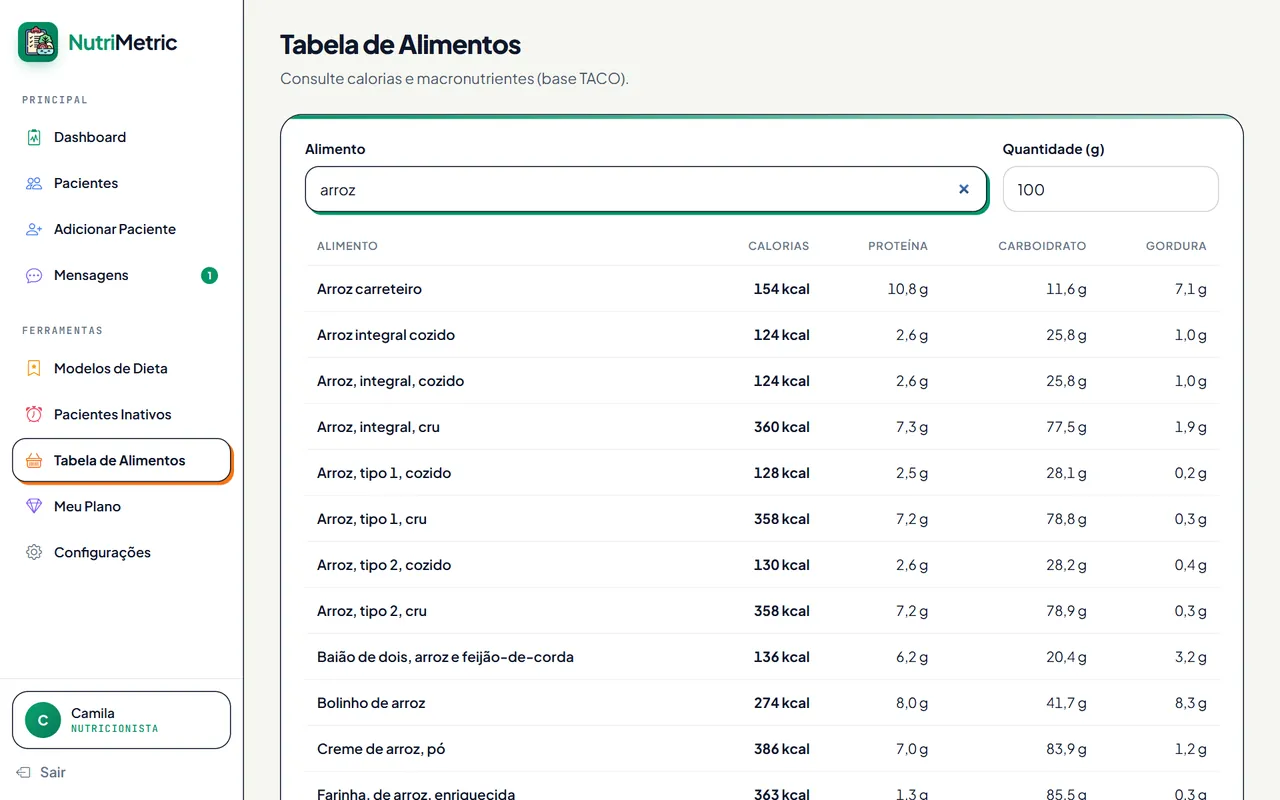Viewport: 1280px width, 800px height.
Task: Focus the Alimento search input
Action: tap(646, 189)
